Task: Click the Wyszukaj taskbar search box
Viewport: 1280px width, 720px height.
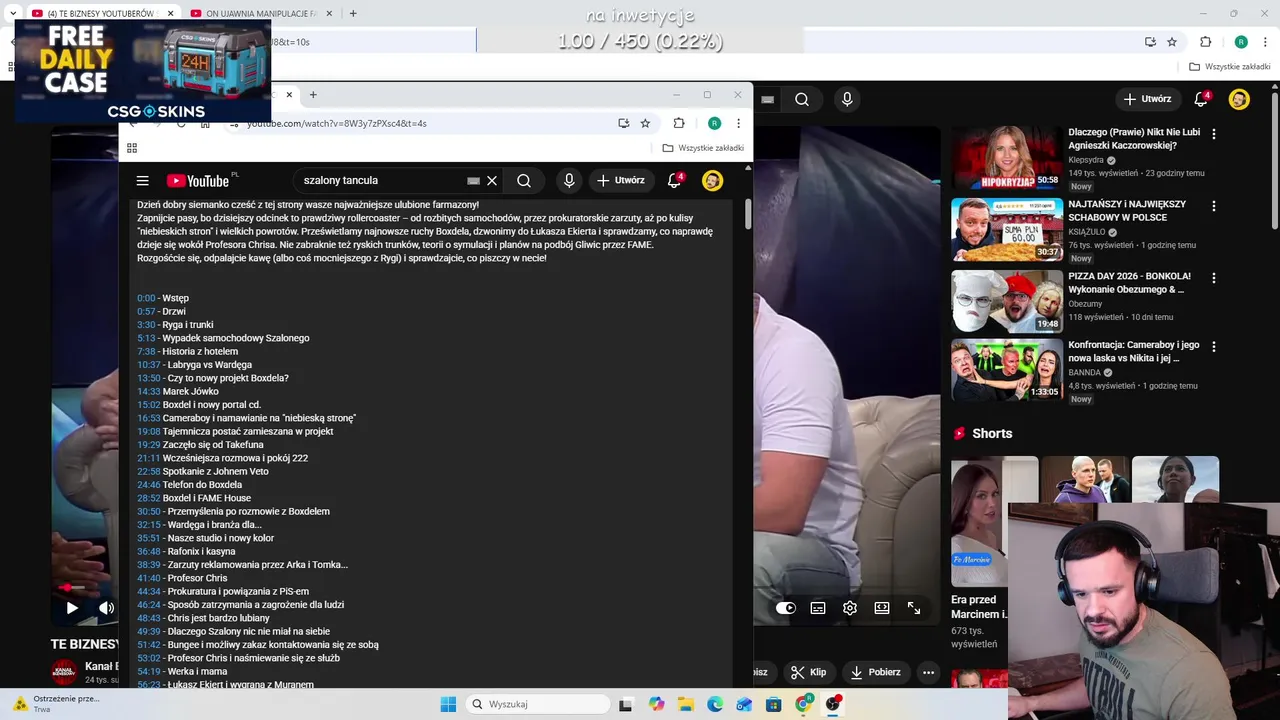Action: point(538,704)
